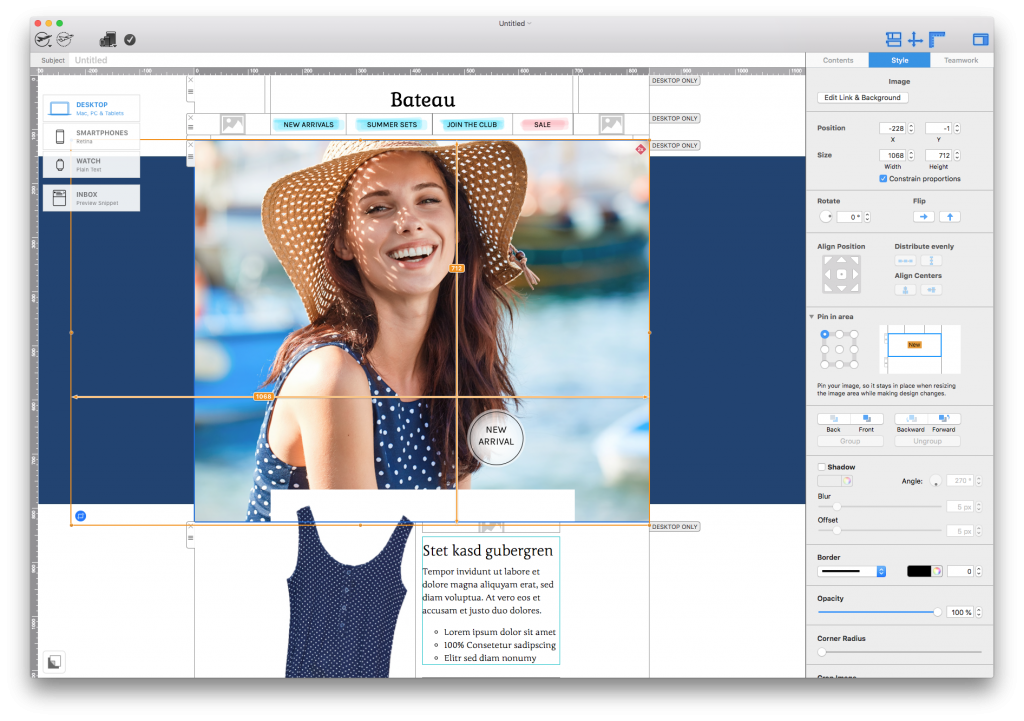1024x721 pixels.
Task: Toggle the sidebar panel icon
Action: [x=980, y=40]
